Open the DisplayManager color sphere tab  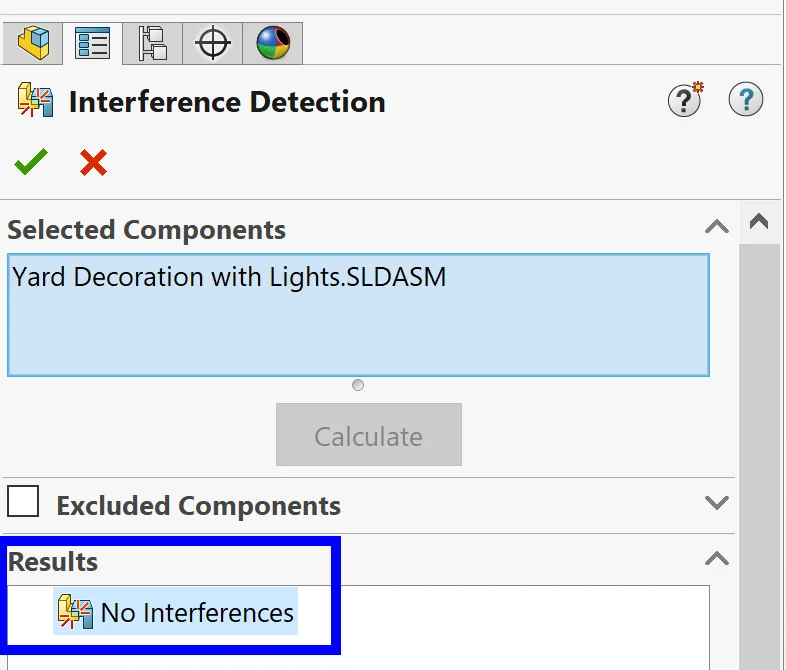pos(272,43)
